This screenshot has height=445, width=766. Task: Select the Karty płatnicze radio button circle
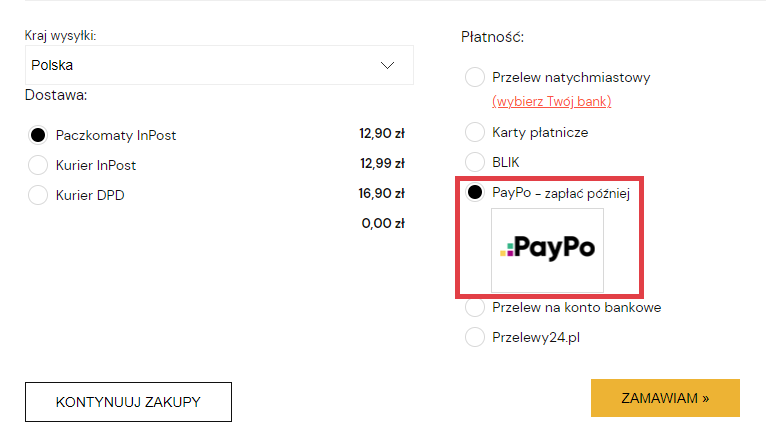(475, 132)
